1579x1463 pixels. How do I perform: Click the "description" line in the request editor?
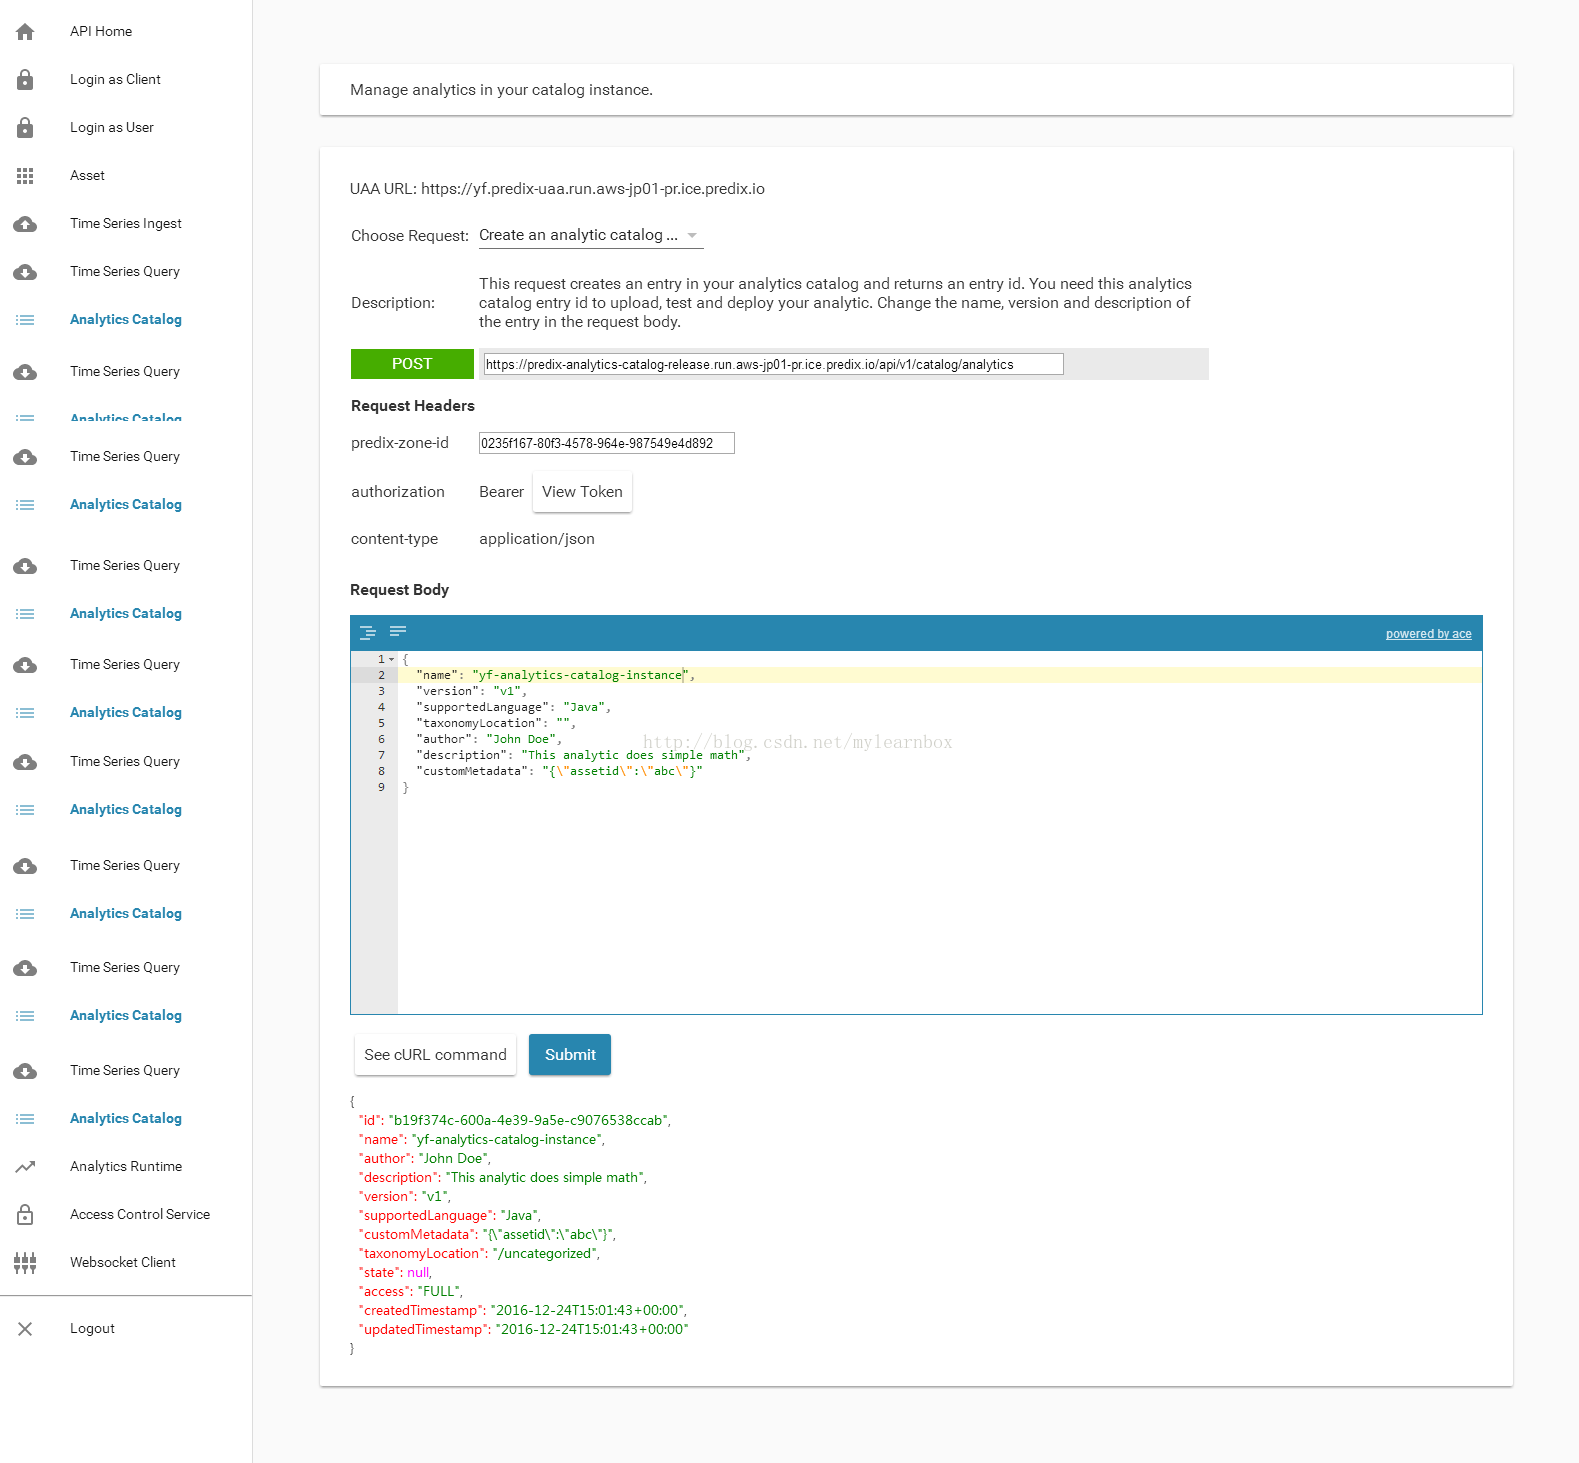(583, 755)
